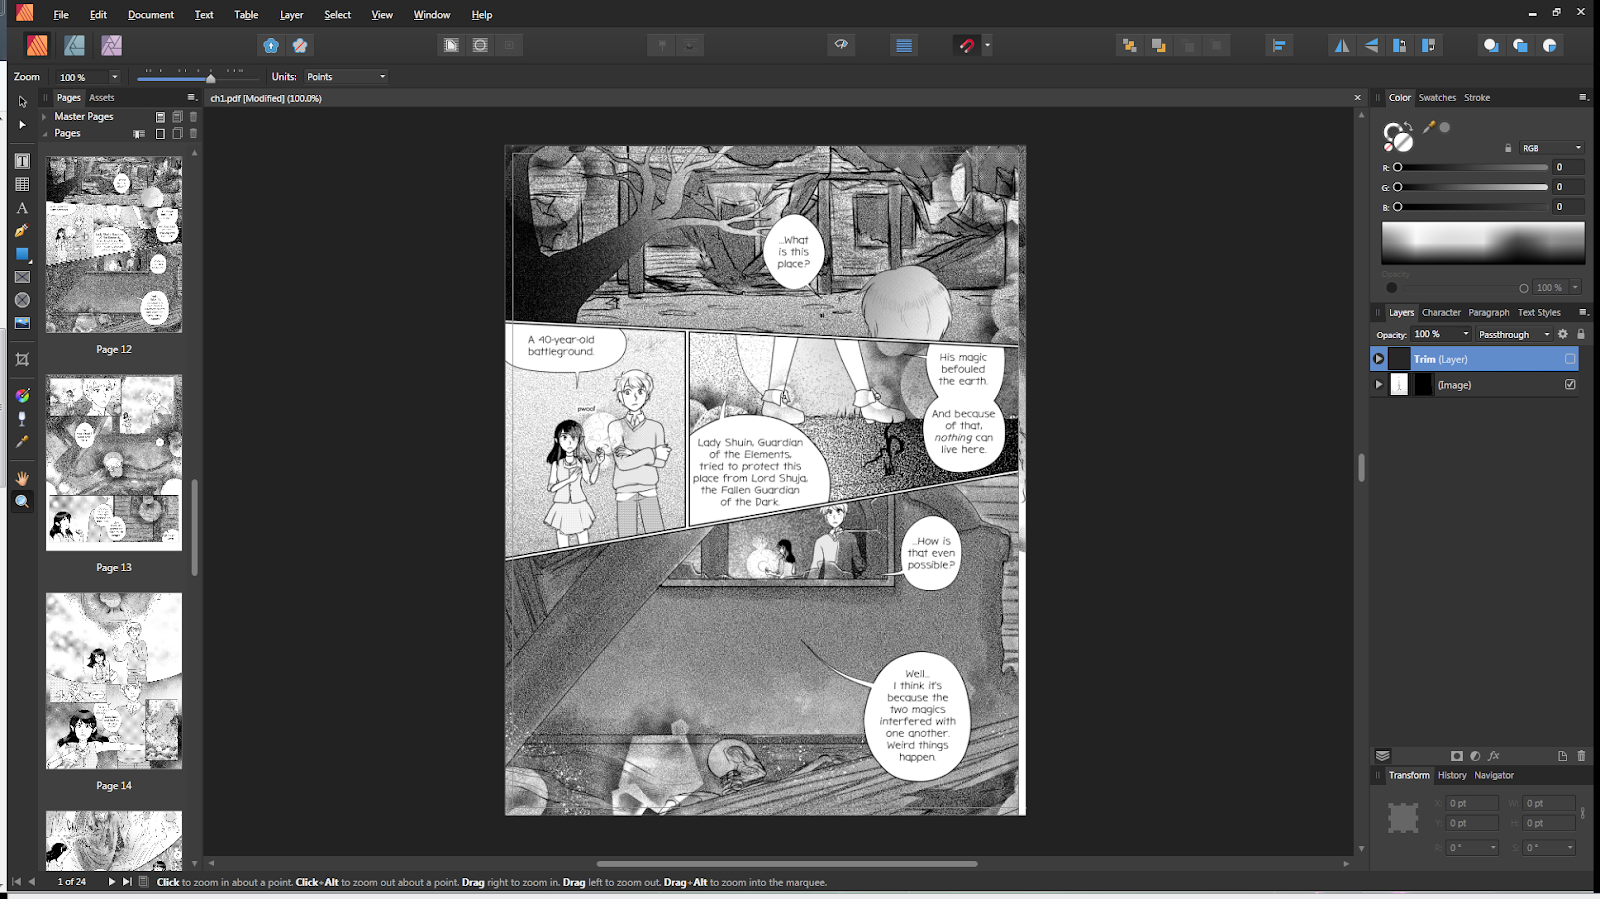Select the View (hand) tool
The height and width of the screenshot is (899, 1600).
point(22,478)
